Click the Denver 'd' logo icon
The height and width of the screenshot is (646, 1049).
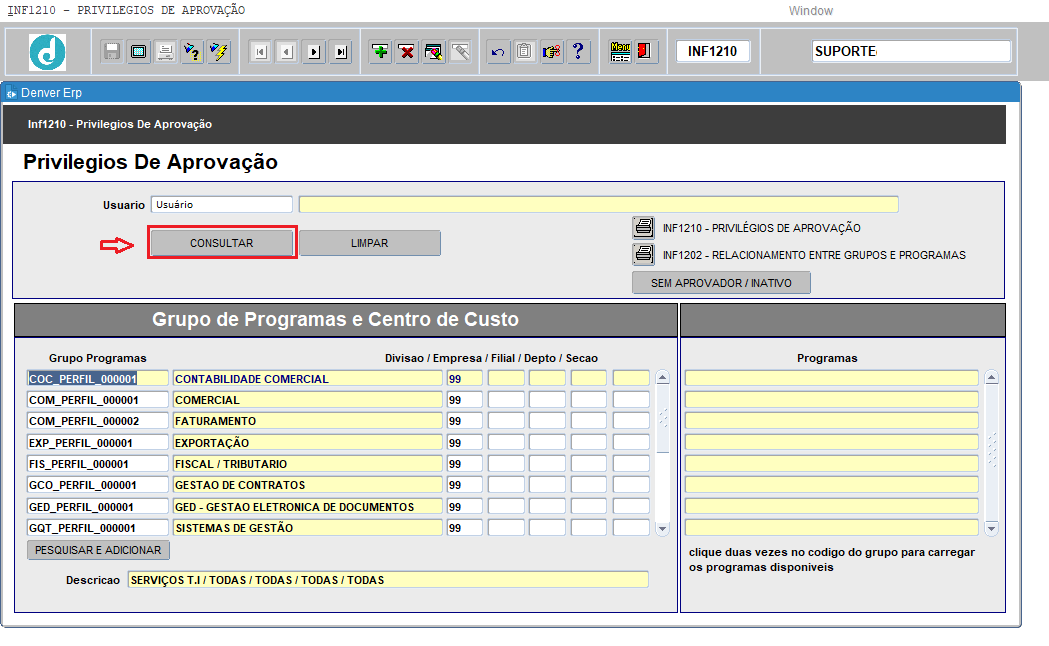(47, 52)
